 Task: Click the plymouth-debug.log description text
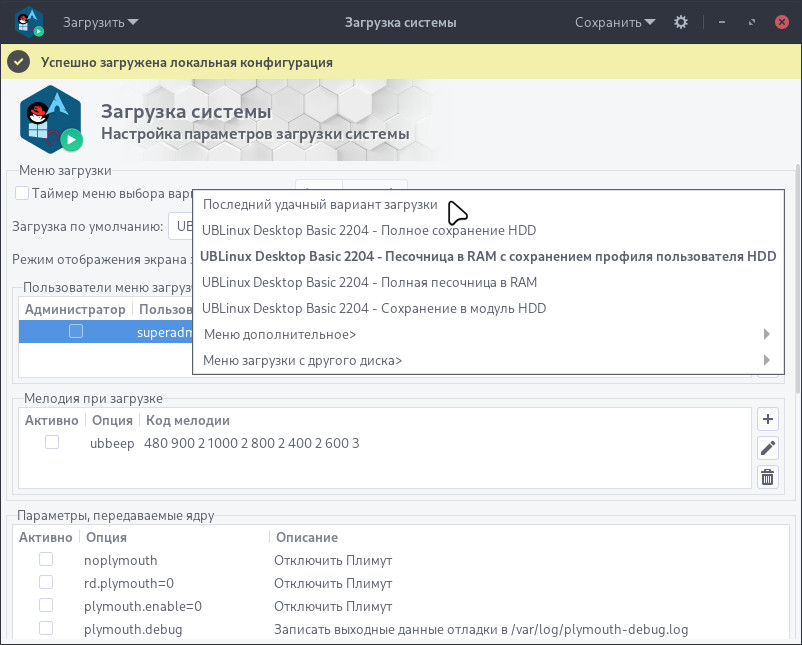coord(481,630)
